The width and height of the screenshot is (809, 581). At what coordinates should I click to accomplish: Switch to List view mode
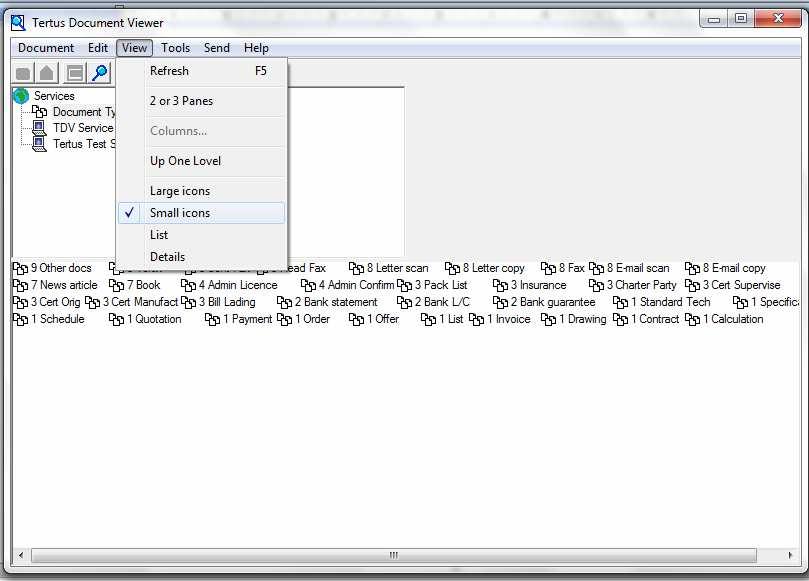(x=201, y=235)
